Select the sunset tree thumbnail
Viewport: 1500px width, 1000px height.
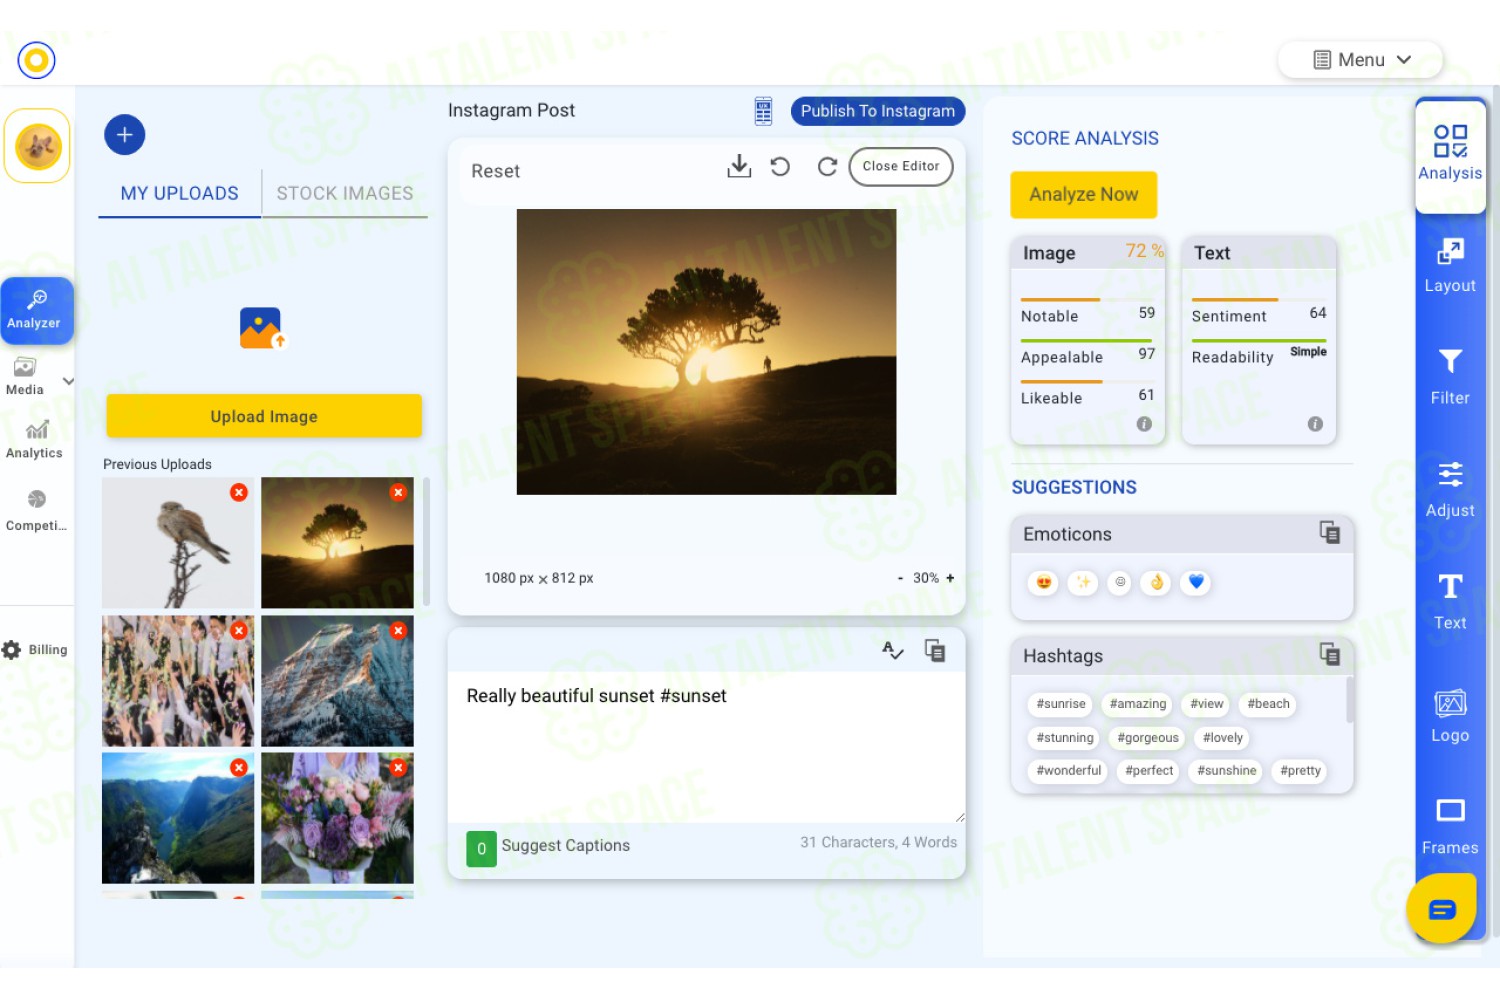337,543
